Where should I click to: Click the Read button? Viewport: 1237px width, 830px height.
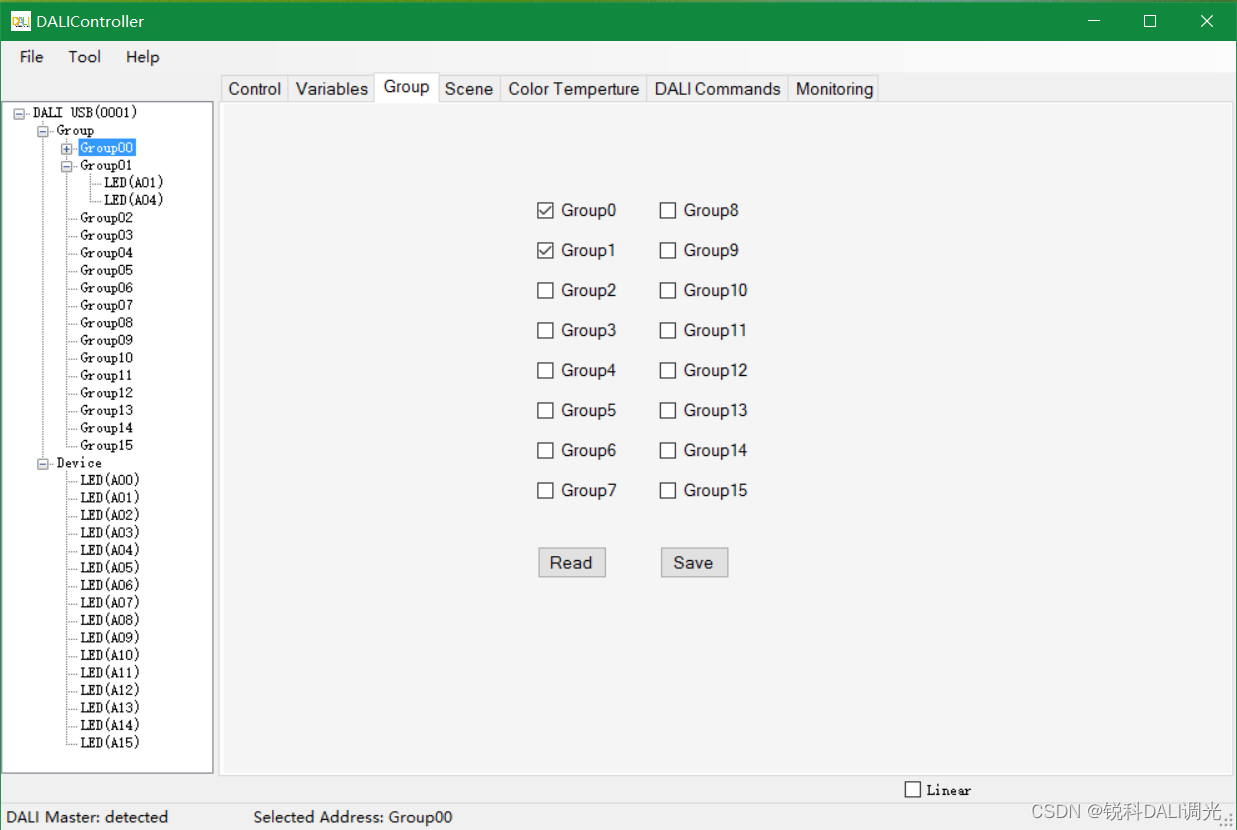pyautogui.click(x=572, y=563)
